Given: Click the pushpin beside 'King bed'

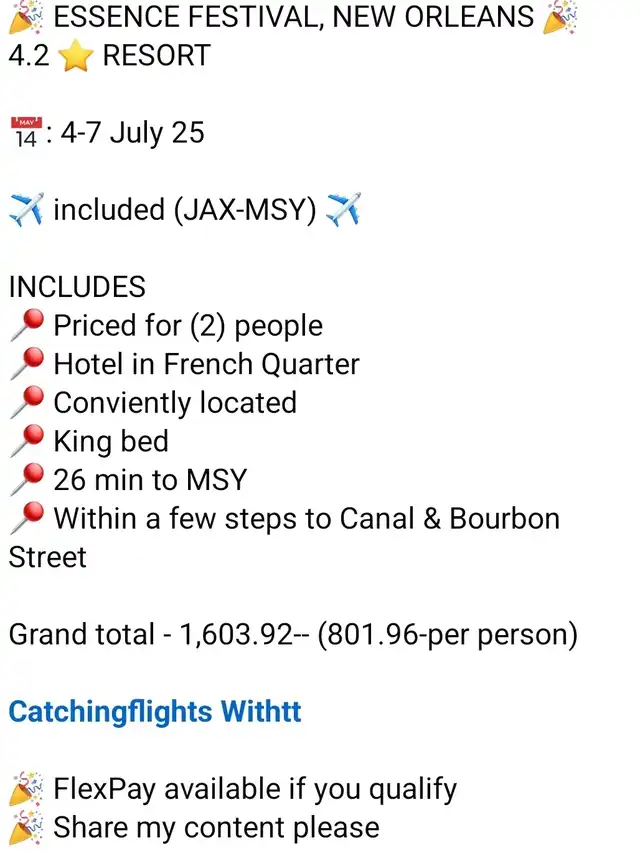Looking at the screenshot, I should click(x=26, y=441).
